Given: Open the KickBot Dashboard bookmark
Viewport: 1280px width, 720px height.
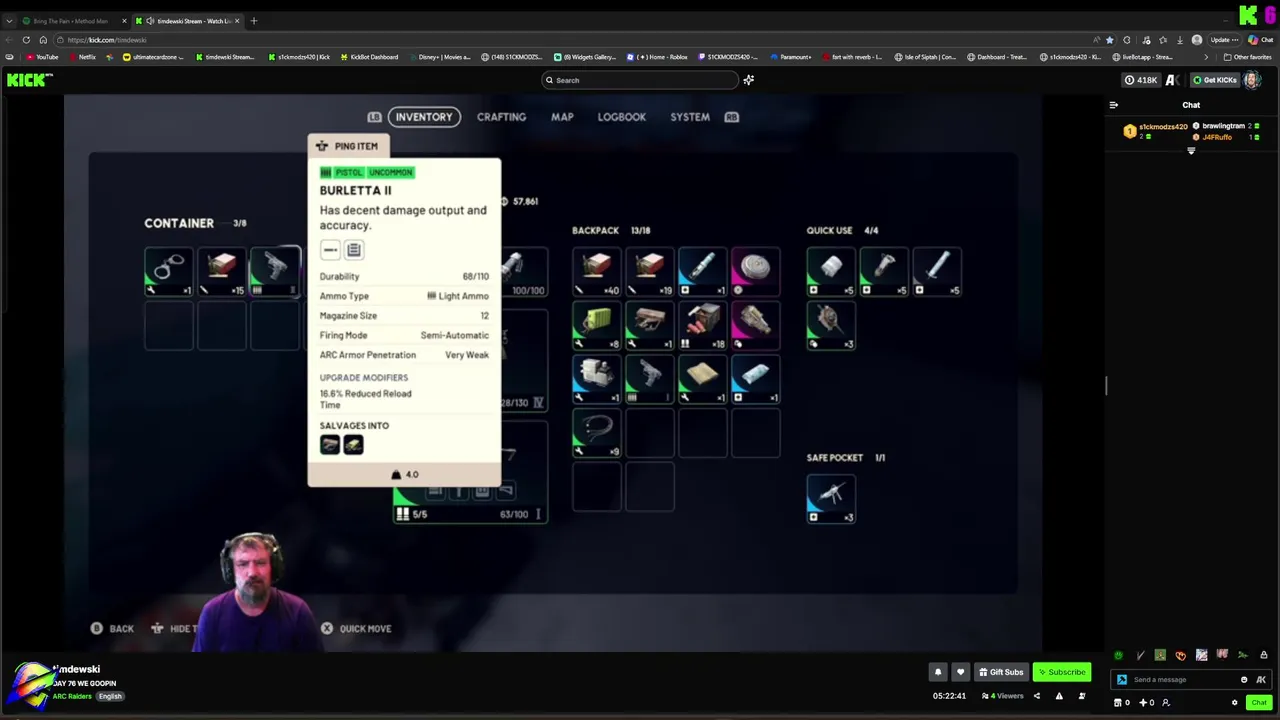Looking at the screenshot, I should click(369, 57).
